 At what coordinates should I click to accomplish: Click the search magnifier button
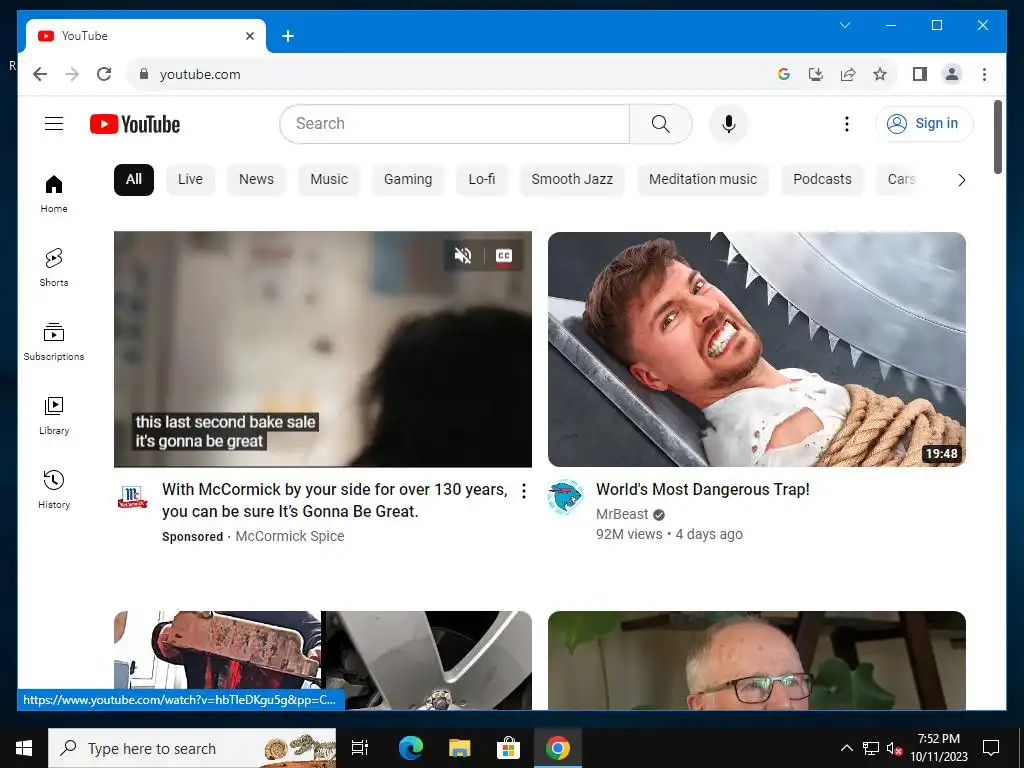[x=660, y=124]
